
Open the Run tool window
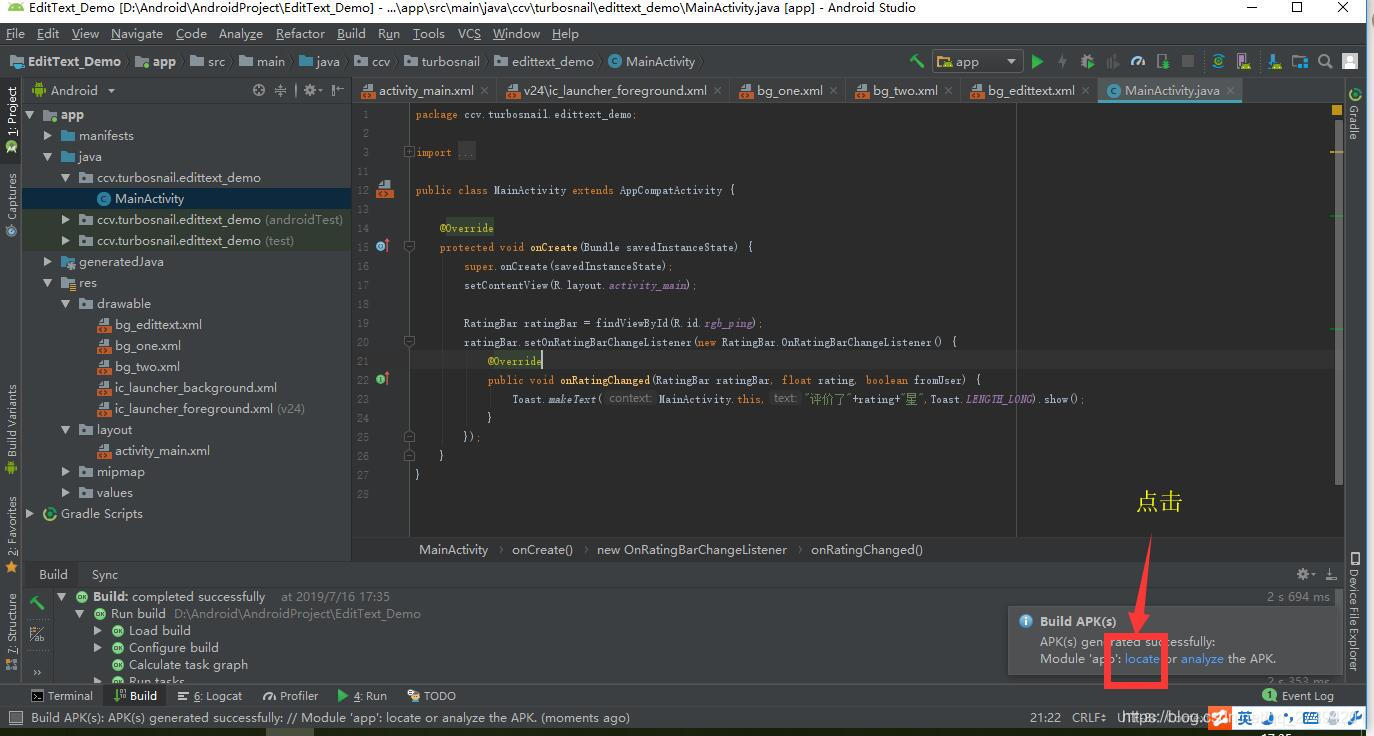(x=362, y=696)
